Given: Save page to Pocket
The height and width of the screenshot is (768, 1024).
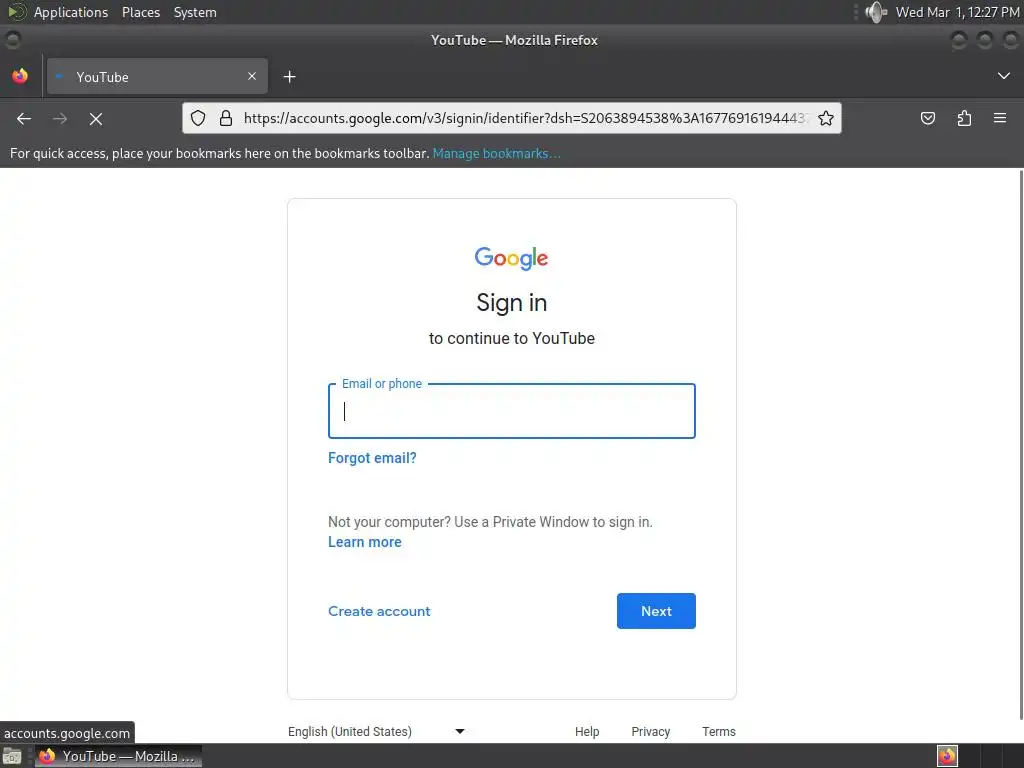Looking at the screenshot, I should pos(927,118).
